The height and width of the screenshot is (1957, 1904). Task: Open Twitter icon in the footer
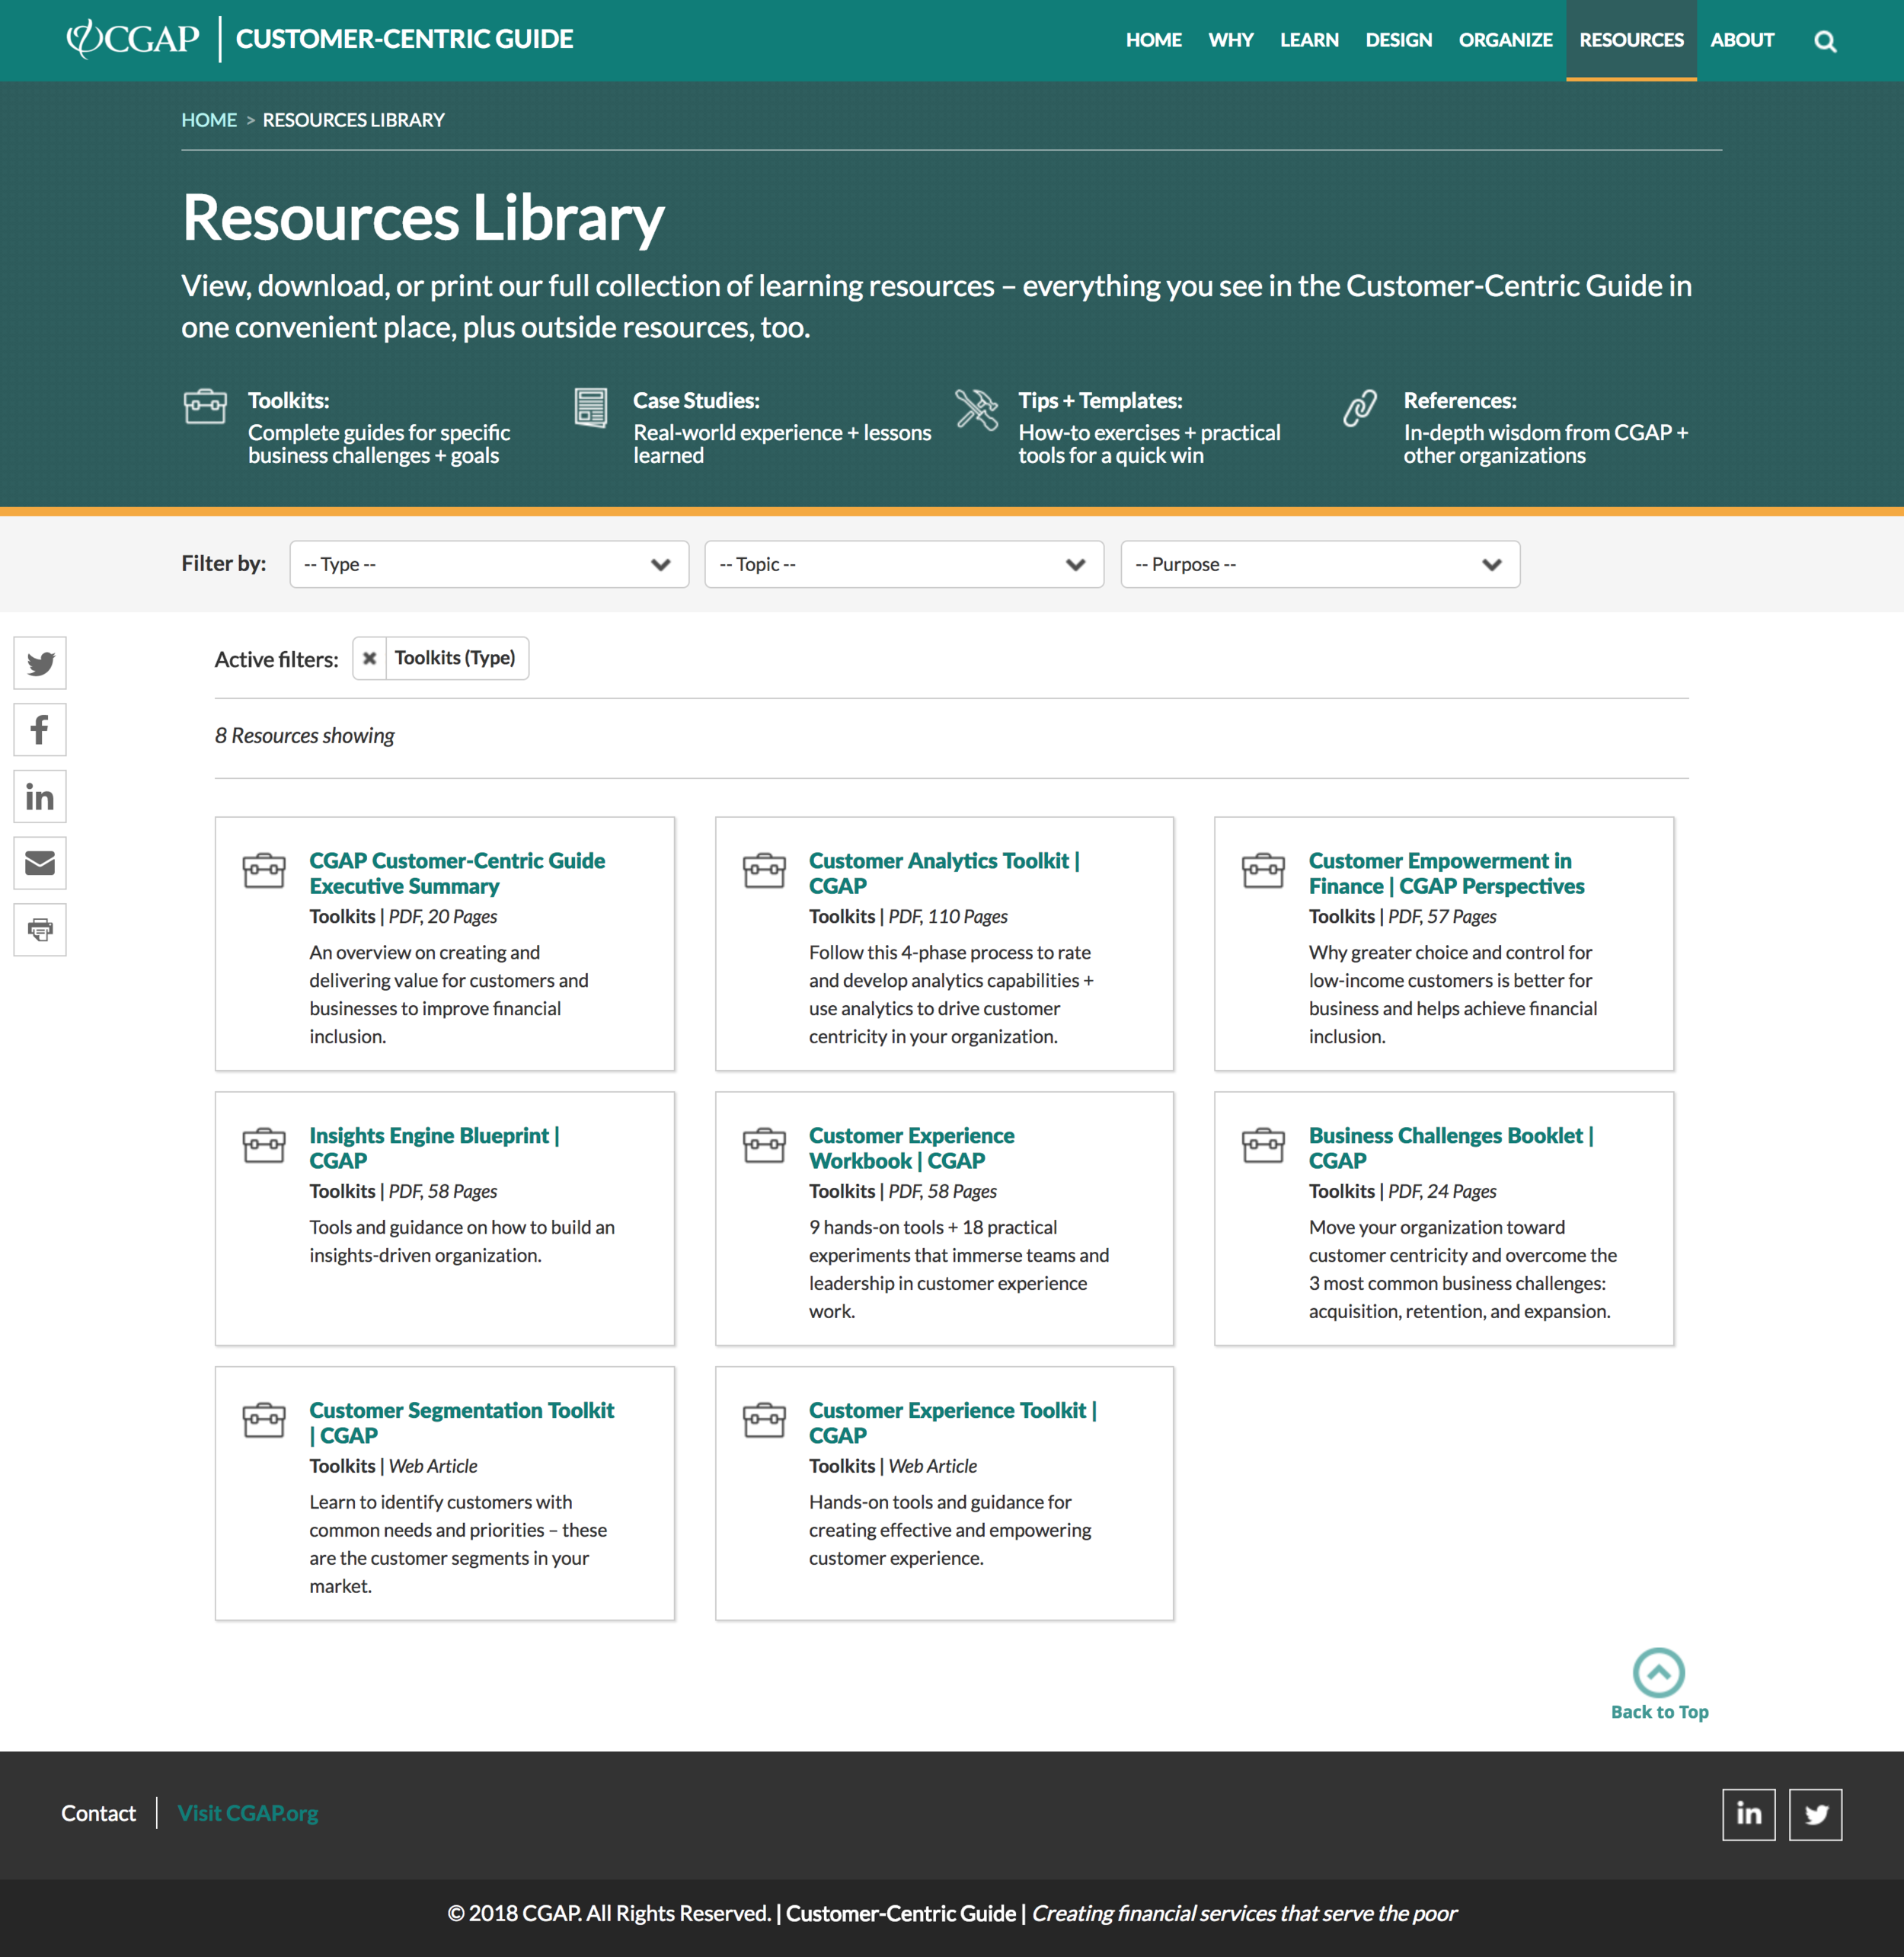tap(1815, 1814)
